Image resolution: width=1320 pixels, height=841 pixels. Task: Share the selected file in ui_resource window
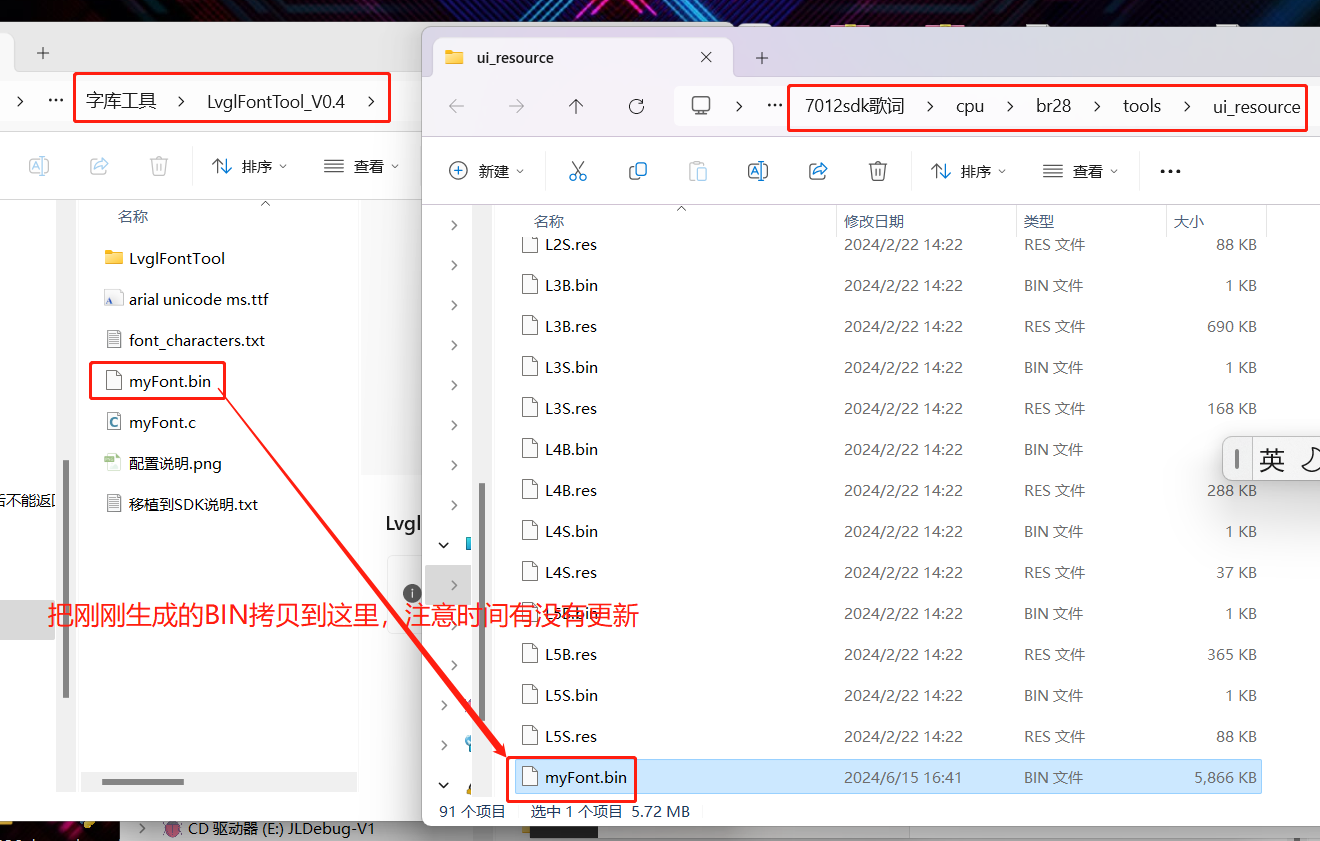[818, 171]
